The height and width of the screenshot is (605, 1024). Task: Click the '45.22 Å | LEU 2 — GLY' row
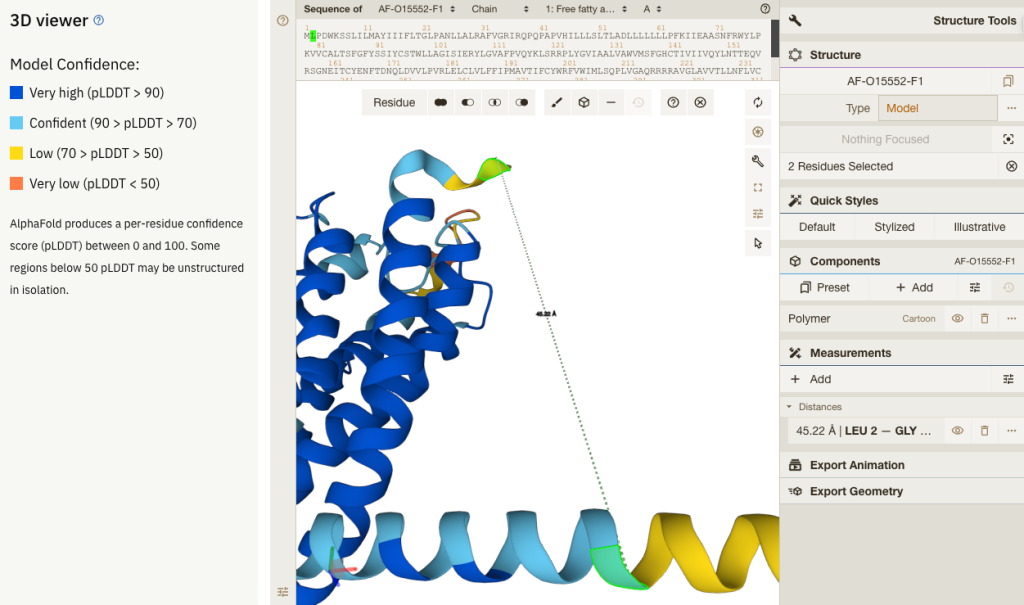pos(863,431)
